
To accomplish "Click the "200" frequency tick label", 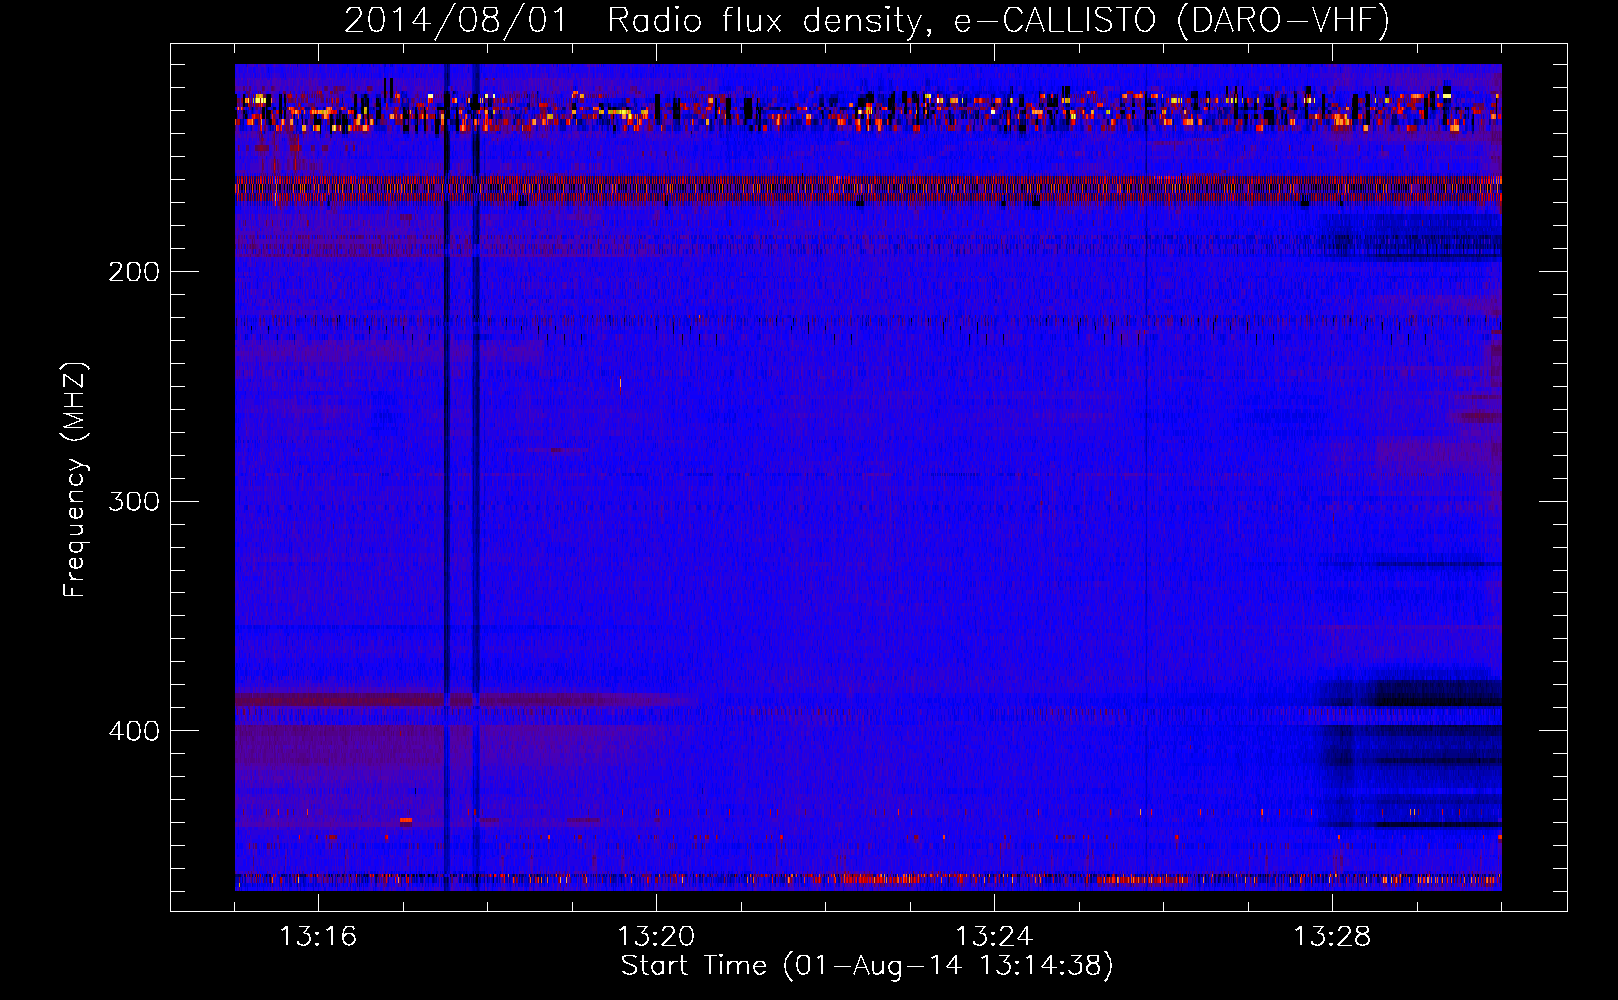I will click(134, 272).
